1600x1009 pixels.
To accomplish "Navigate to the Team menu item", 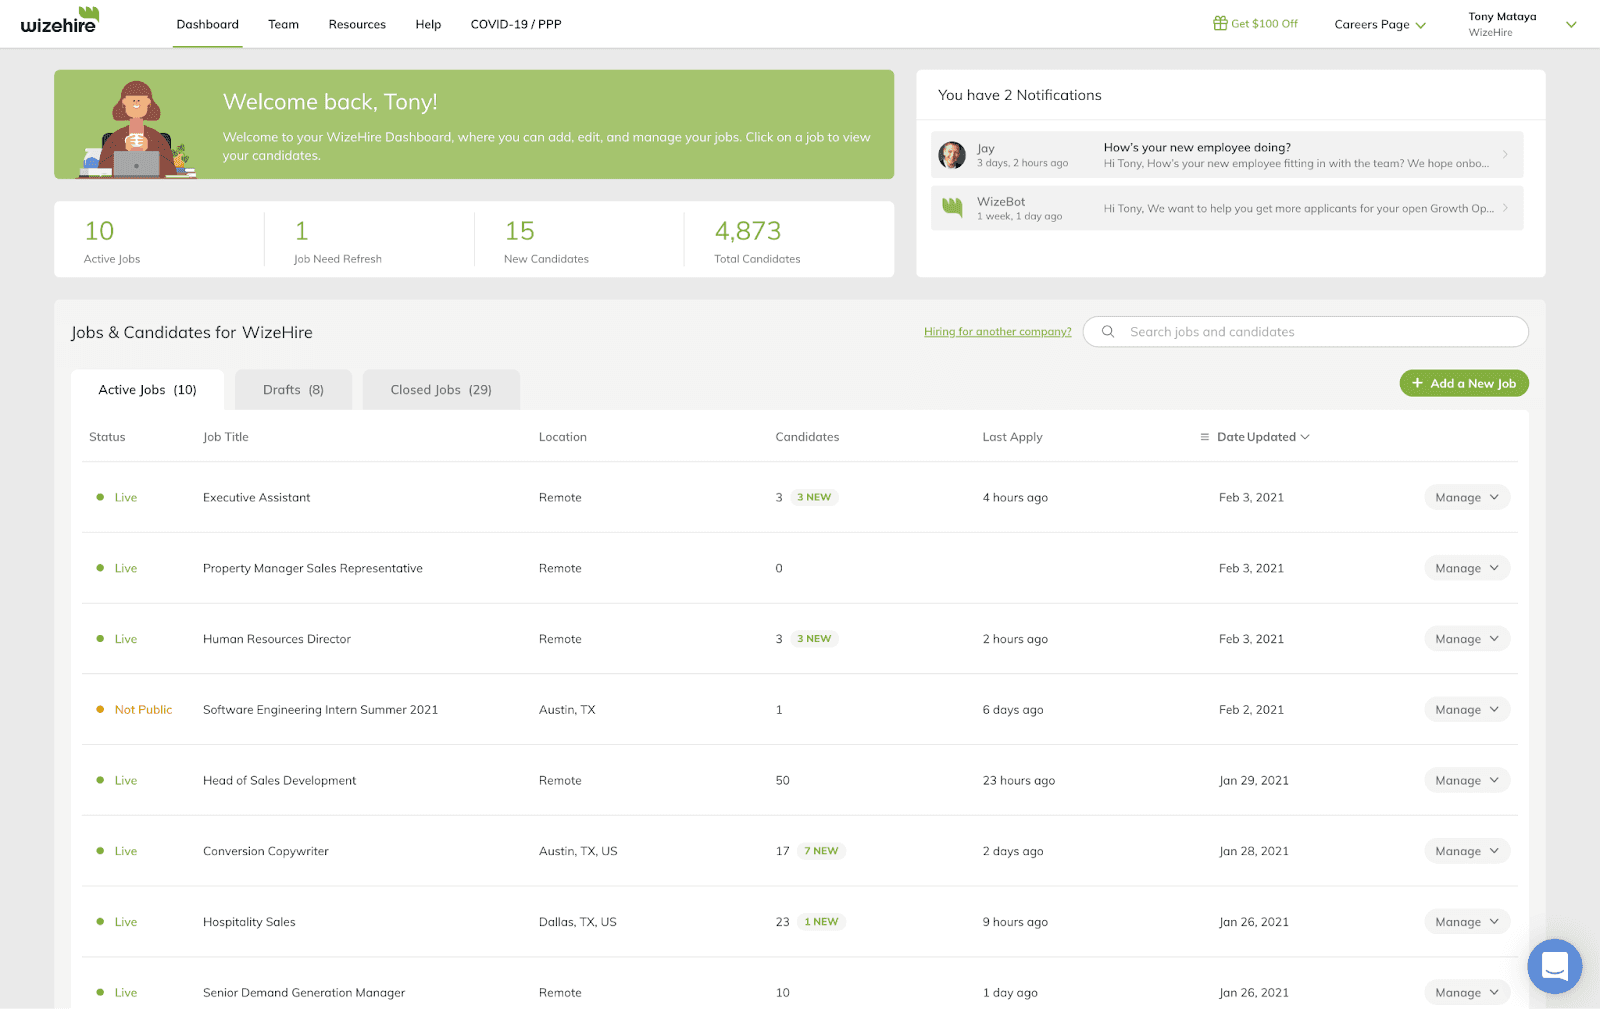I will pyautogui.click(x=283, y=24).
